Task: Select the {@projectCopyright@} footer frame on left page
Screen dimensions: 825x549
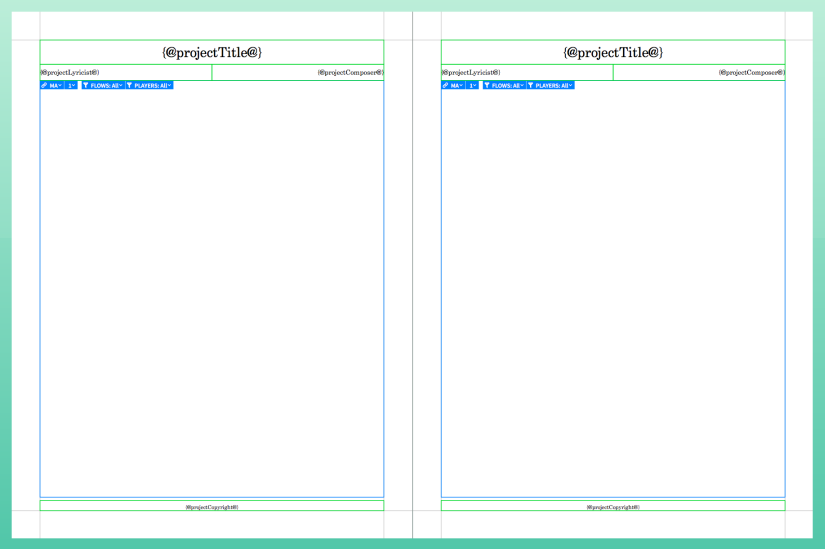Action: tap(212, 507)
